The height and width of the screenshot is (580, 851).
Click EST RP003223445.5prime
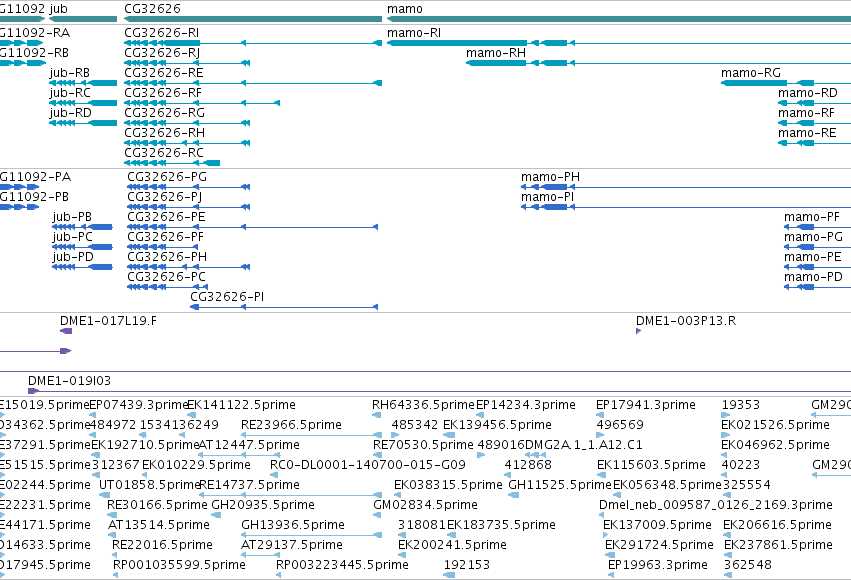[342, 565]
